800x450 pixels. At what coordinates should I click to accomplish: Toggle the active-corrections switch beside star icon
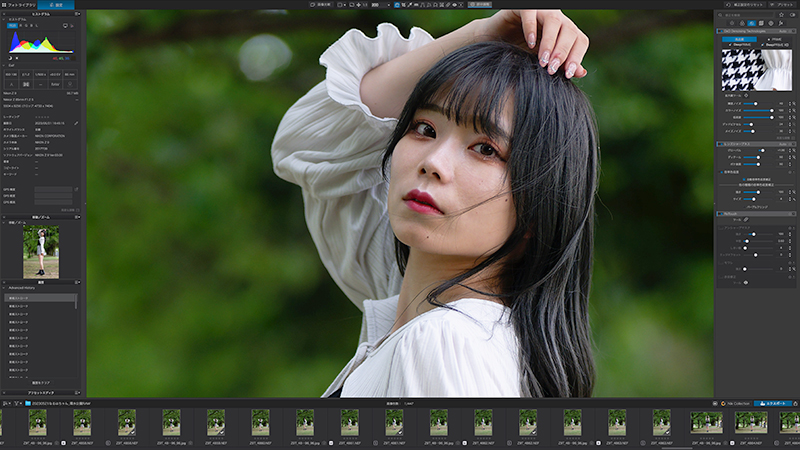(792, 15)
